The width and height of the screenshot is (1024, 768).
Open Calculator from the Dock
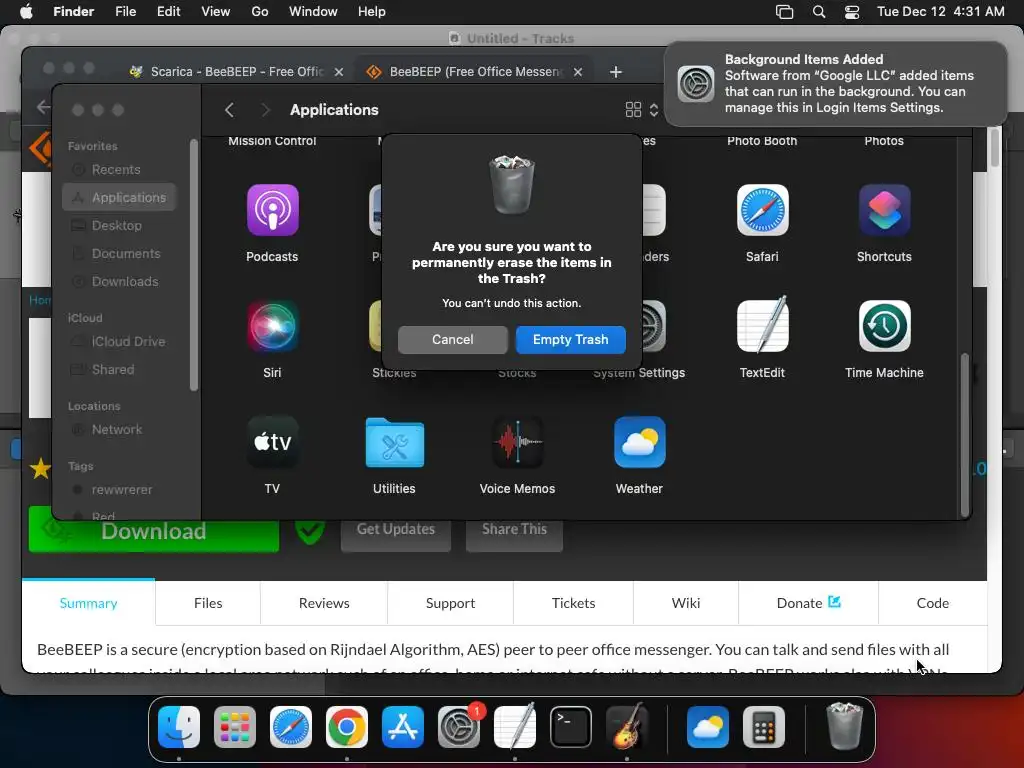click(x=764, y=727)
